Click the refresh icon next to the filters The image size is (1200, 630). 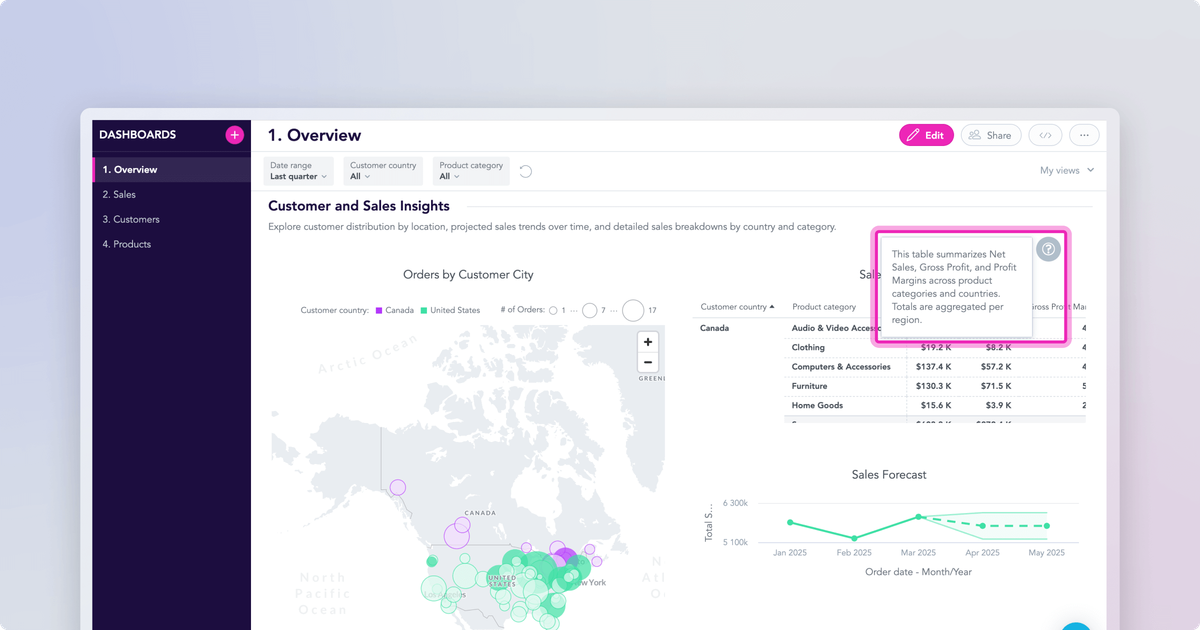[527, 171]
